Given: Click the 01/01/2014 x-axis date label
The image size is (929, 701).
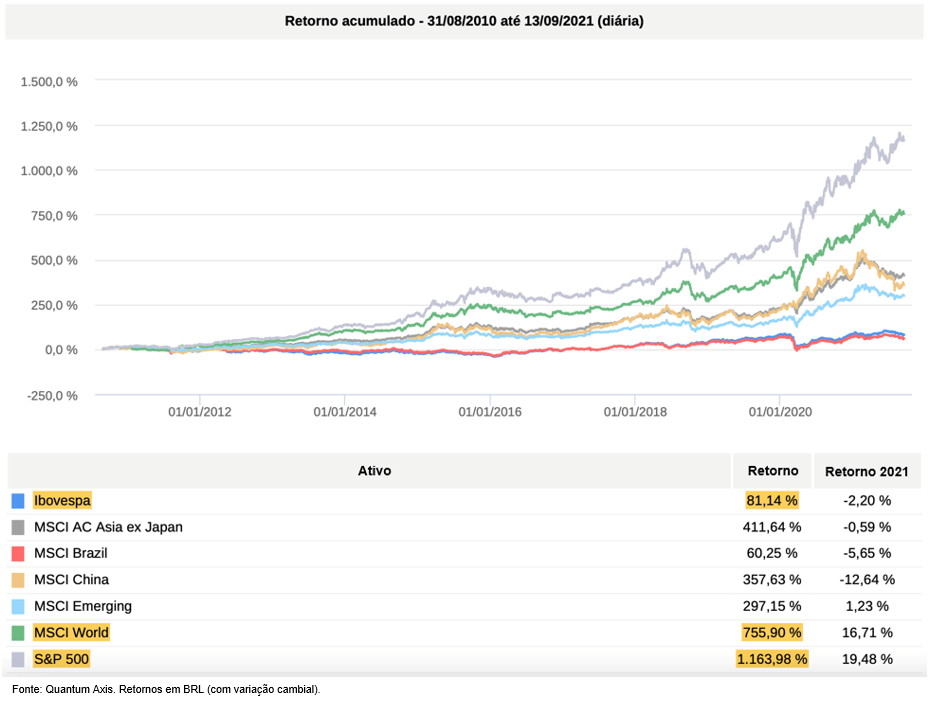Looking at the screenshot, I should [x=345, y=412].
